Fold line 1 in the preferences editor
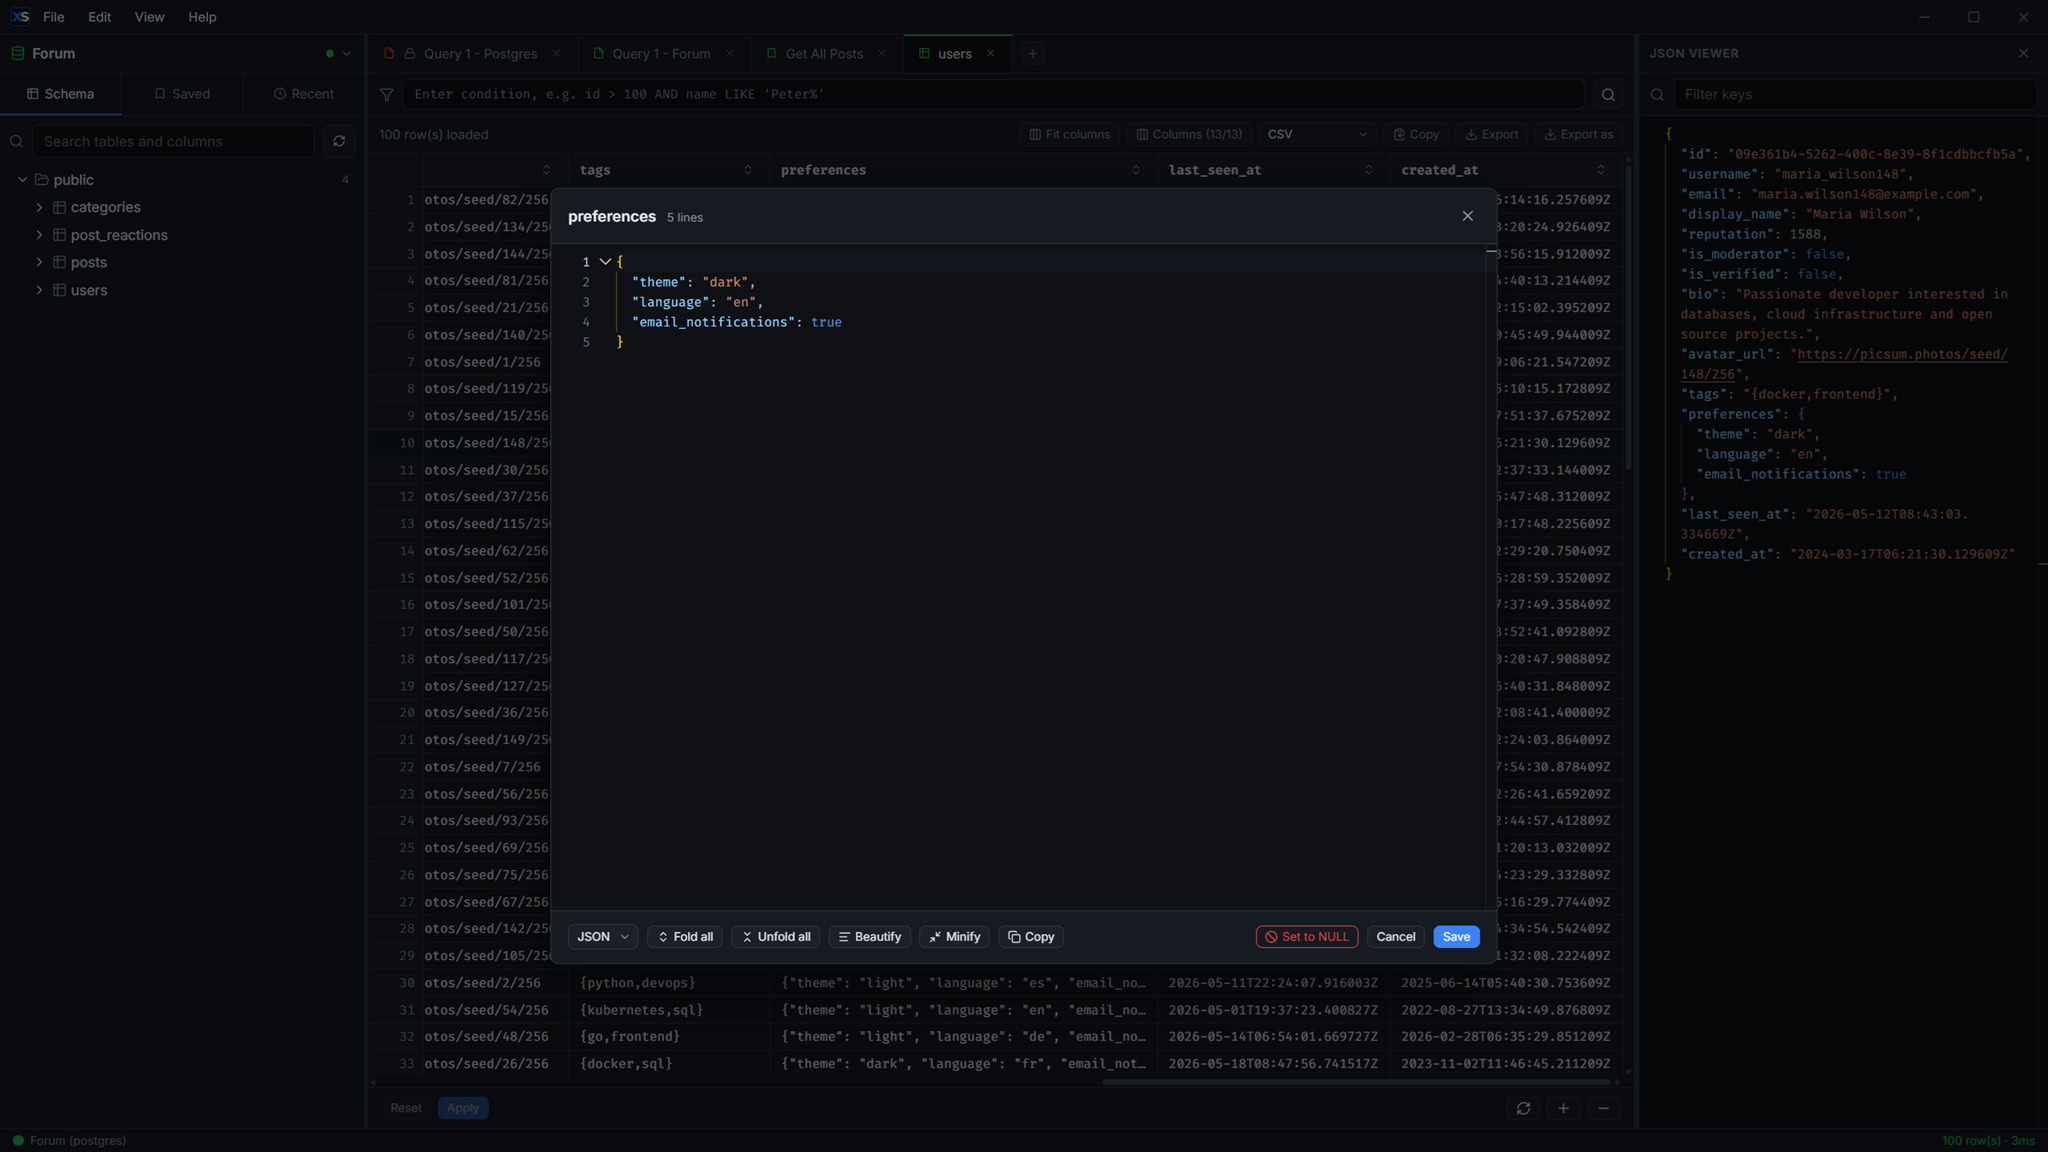This screenshot has height=1152, width=2048. pos(605,262)
